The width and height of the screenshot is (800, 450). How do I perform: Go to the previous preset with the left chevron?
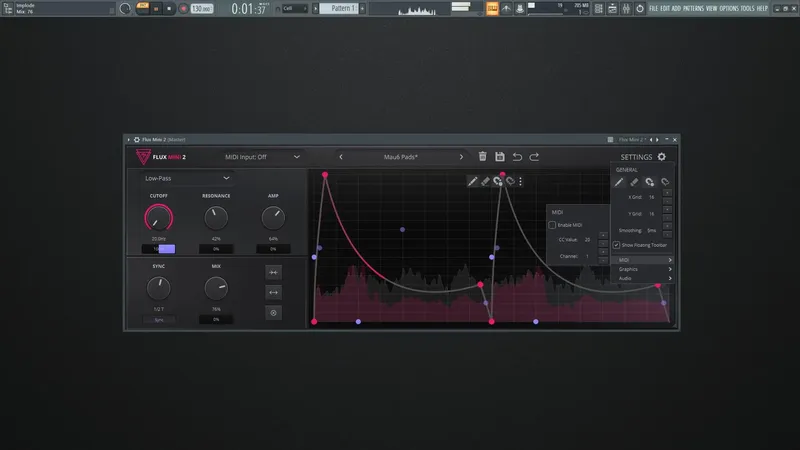coord(341,157)
